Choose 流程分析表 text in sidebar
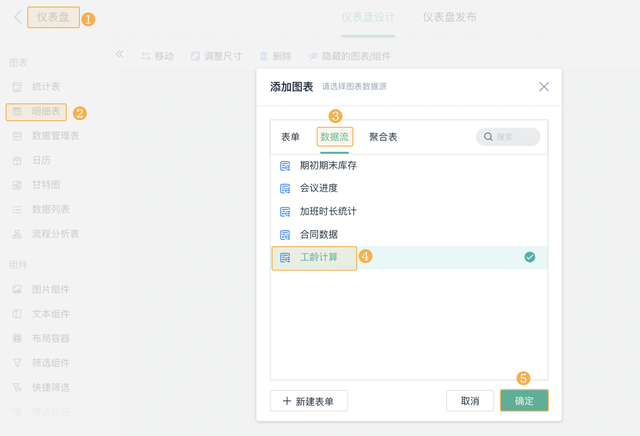Screen dimensions: 640x436 pos(56,234)
